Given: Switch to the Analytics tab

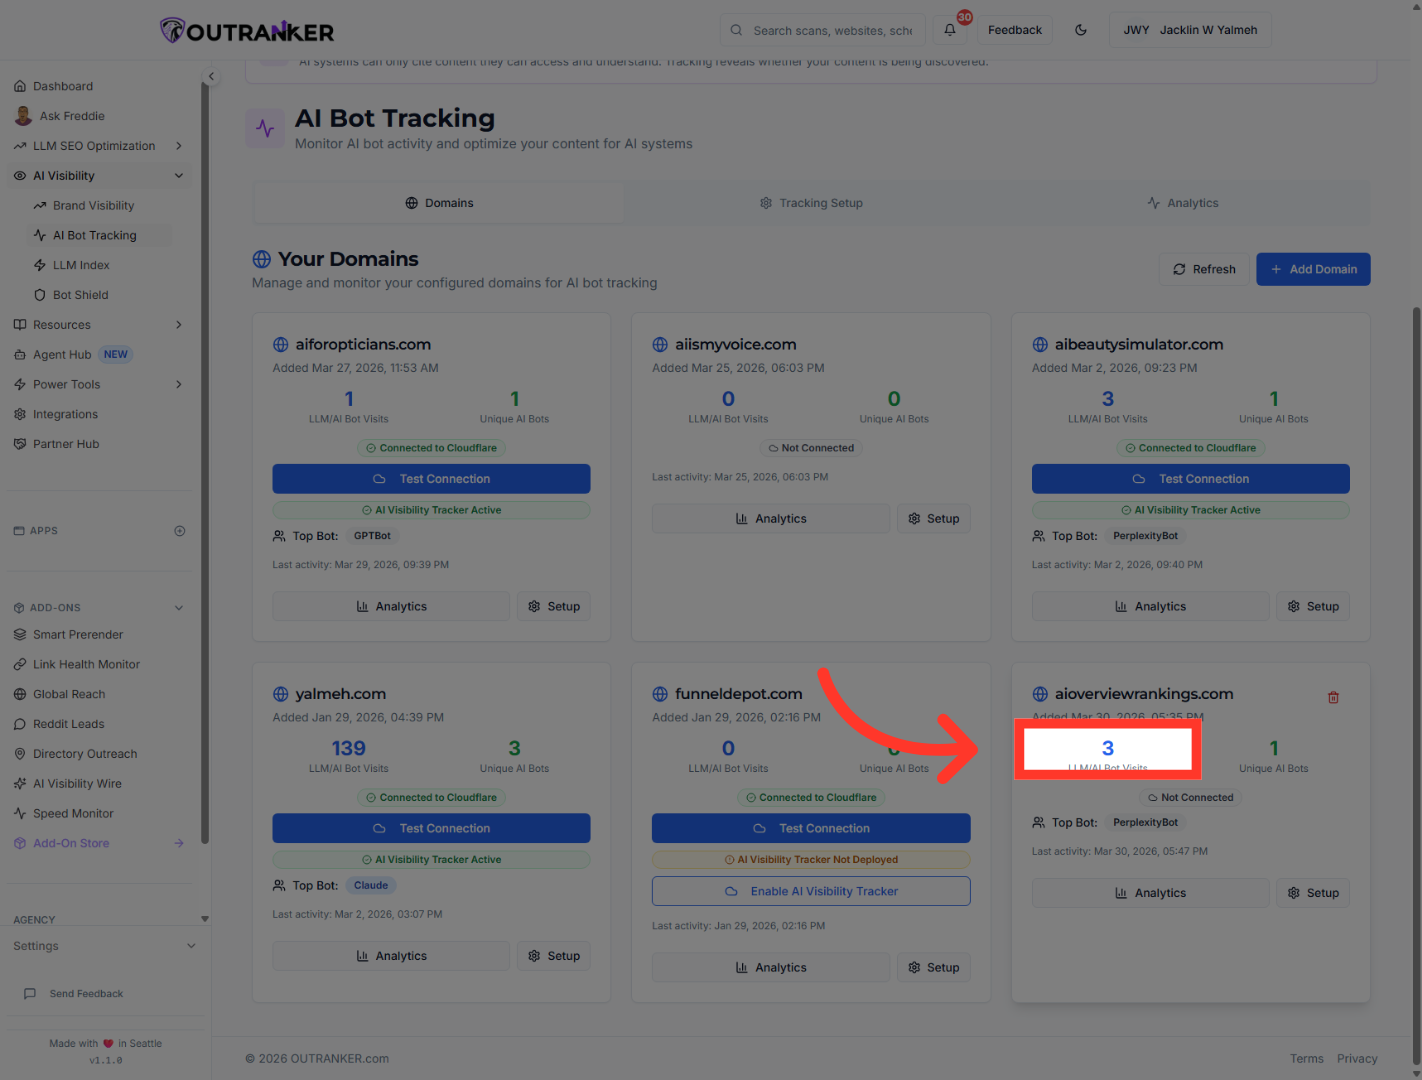Looking at the screenshot, I should tap(1183, 203).
